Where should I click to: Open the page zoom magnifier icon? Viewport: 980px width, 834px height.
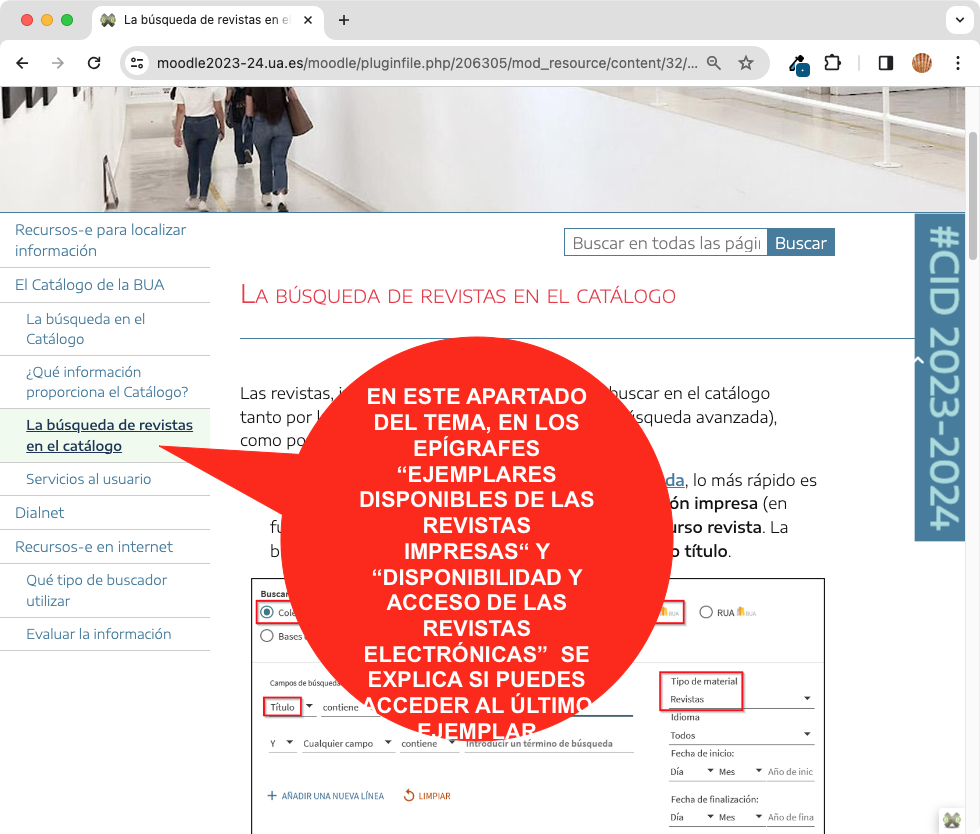714,63
